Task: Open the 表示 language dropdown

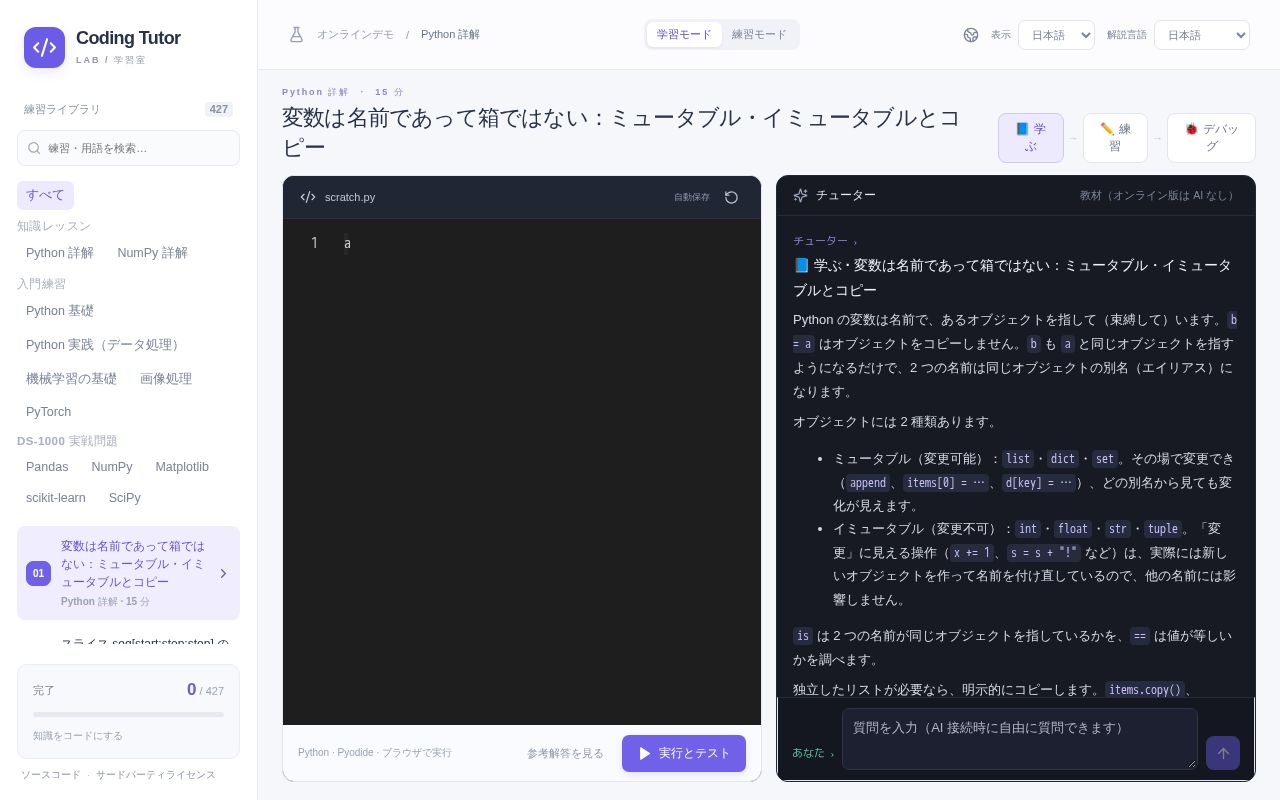Action: pyautogui.click(x=1056, y=35)
